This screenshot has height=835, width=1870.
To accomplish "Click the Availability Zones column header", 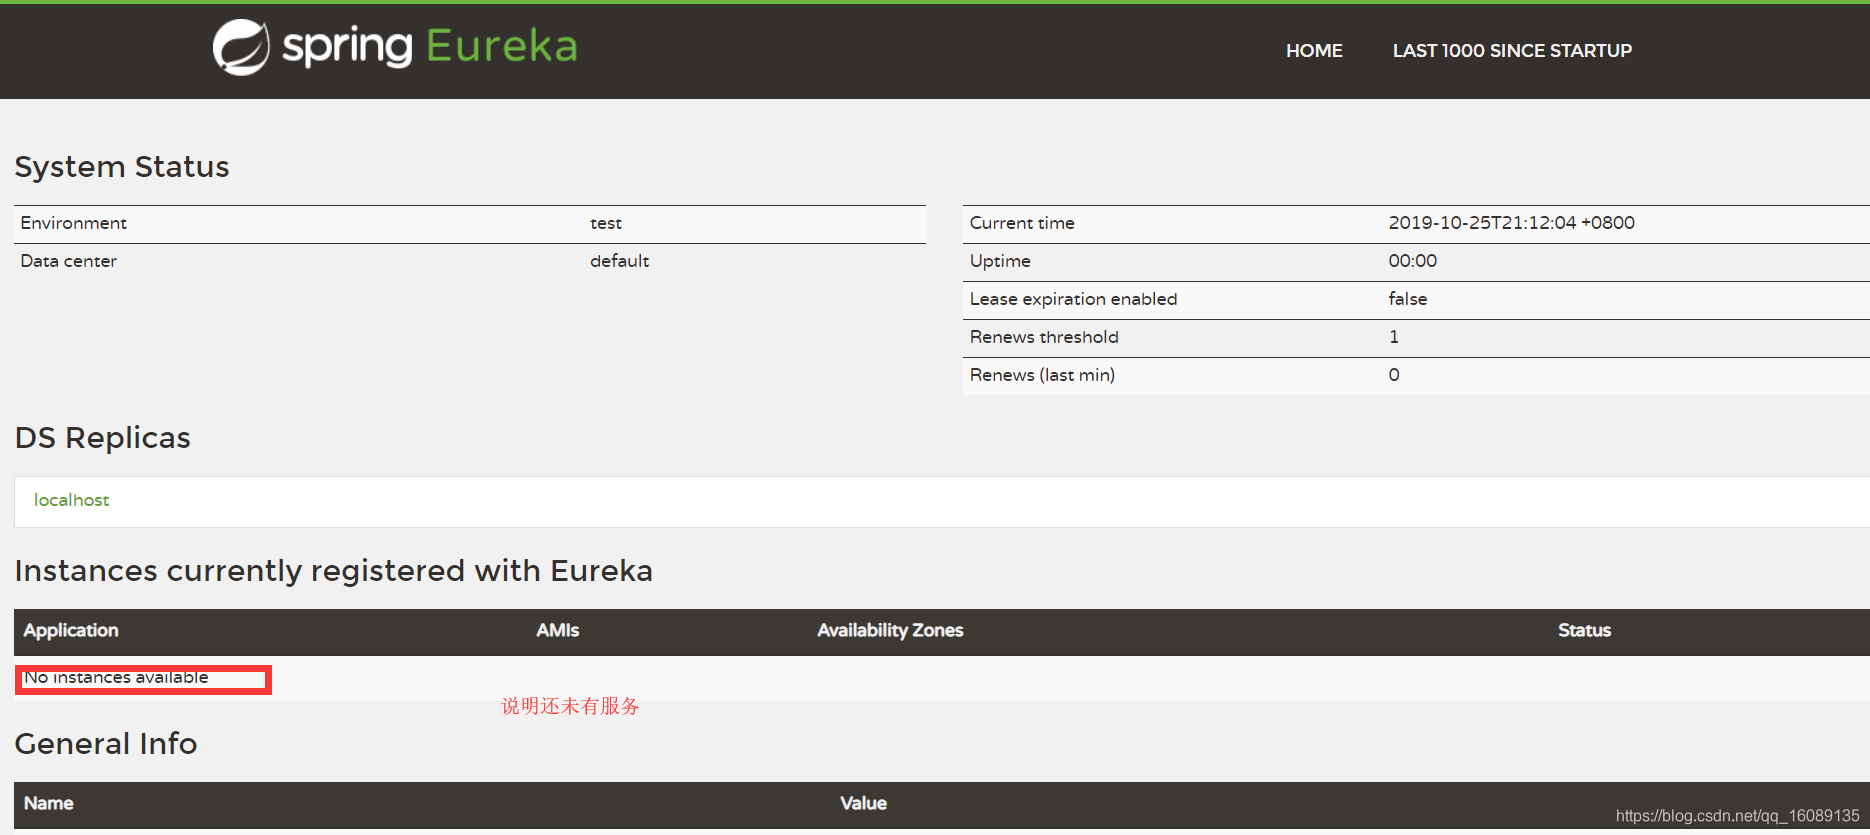I will 890,631.
